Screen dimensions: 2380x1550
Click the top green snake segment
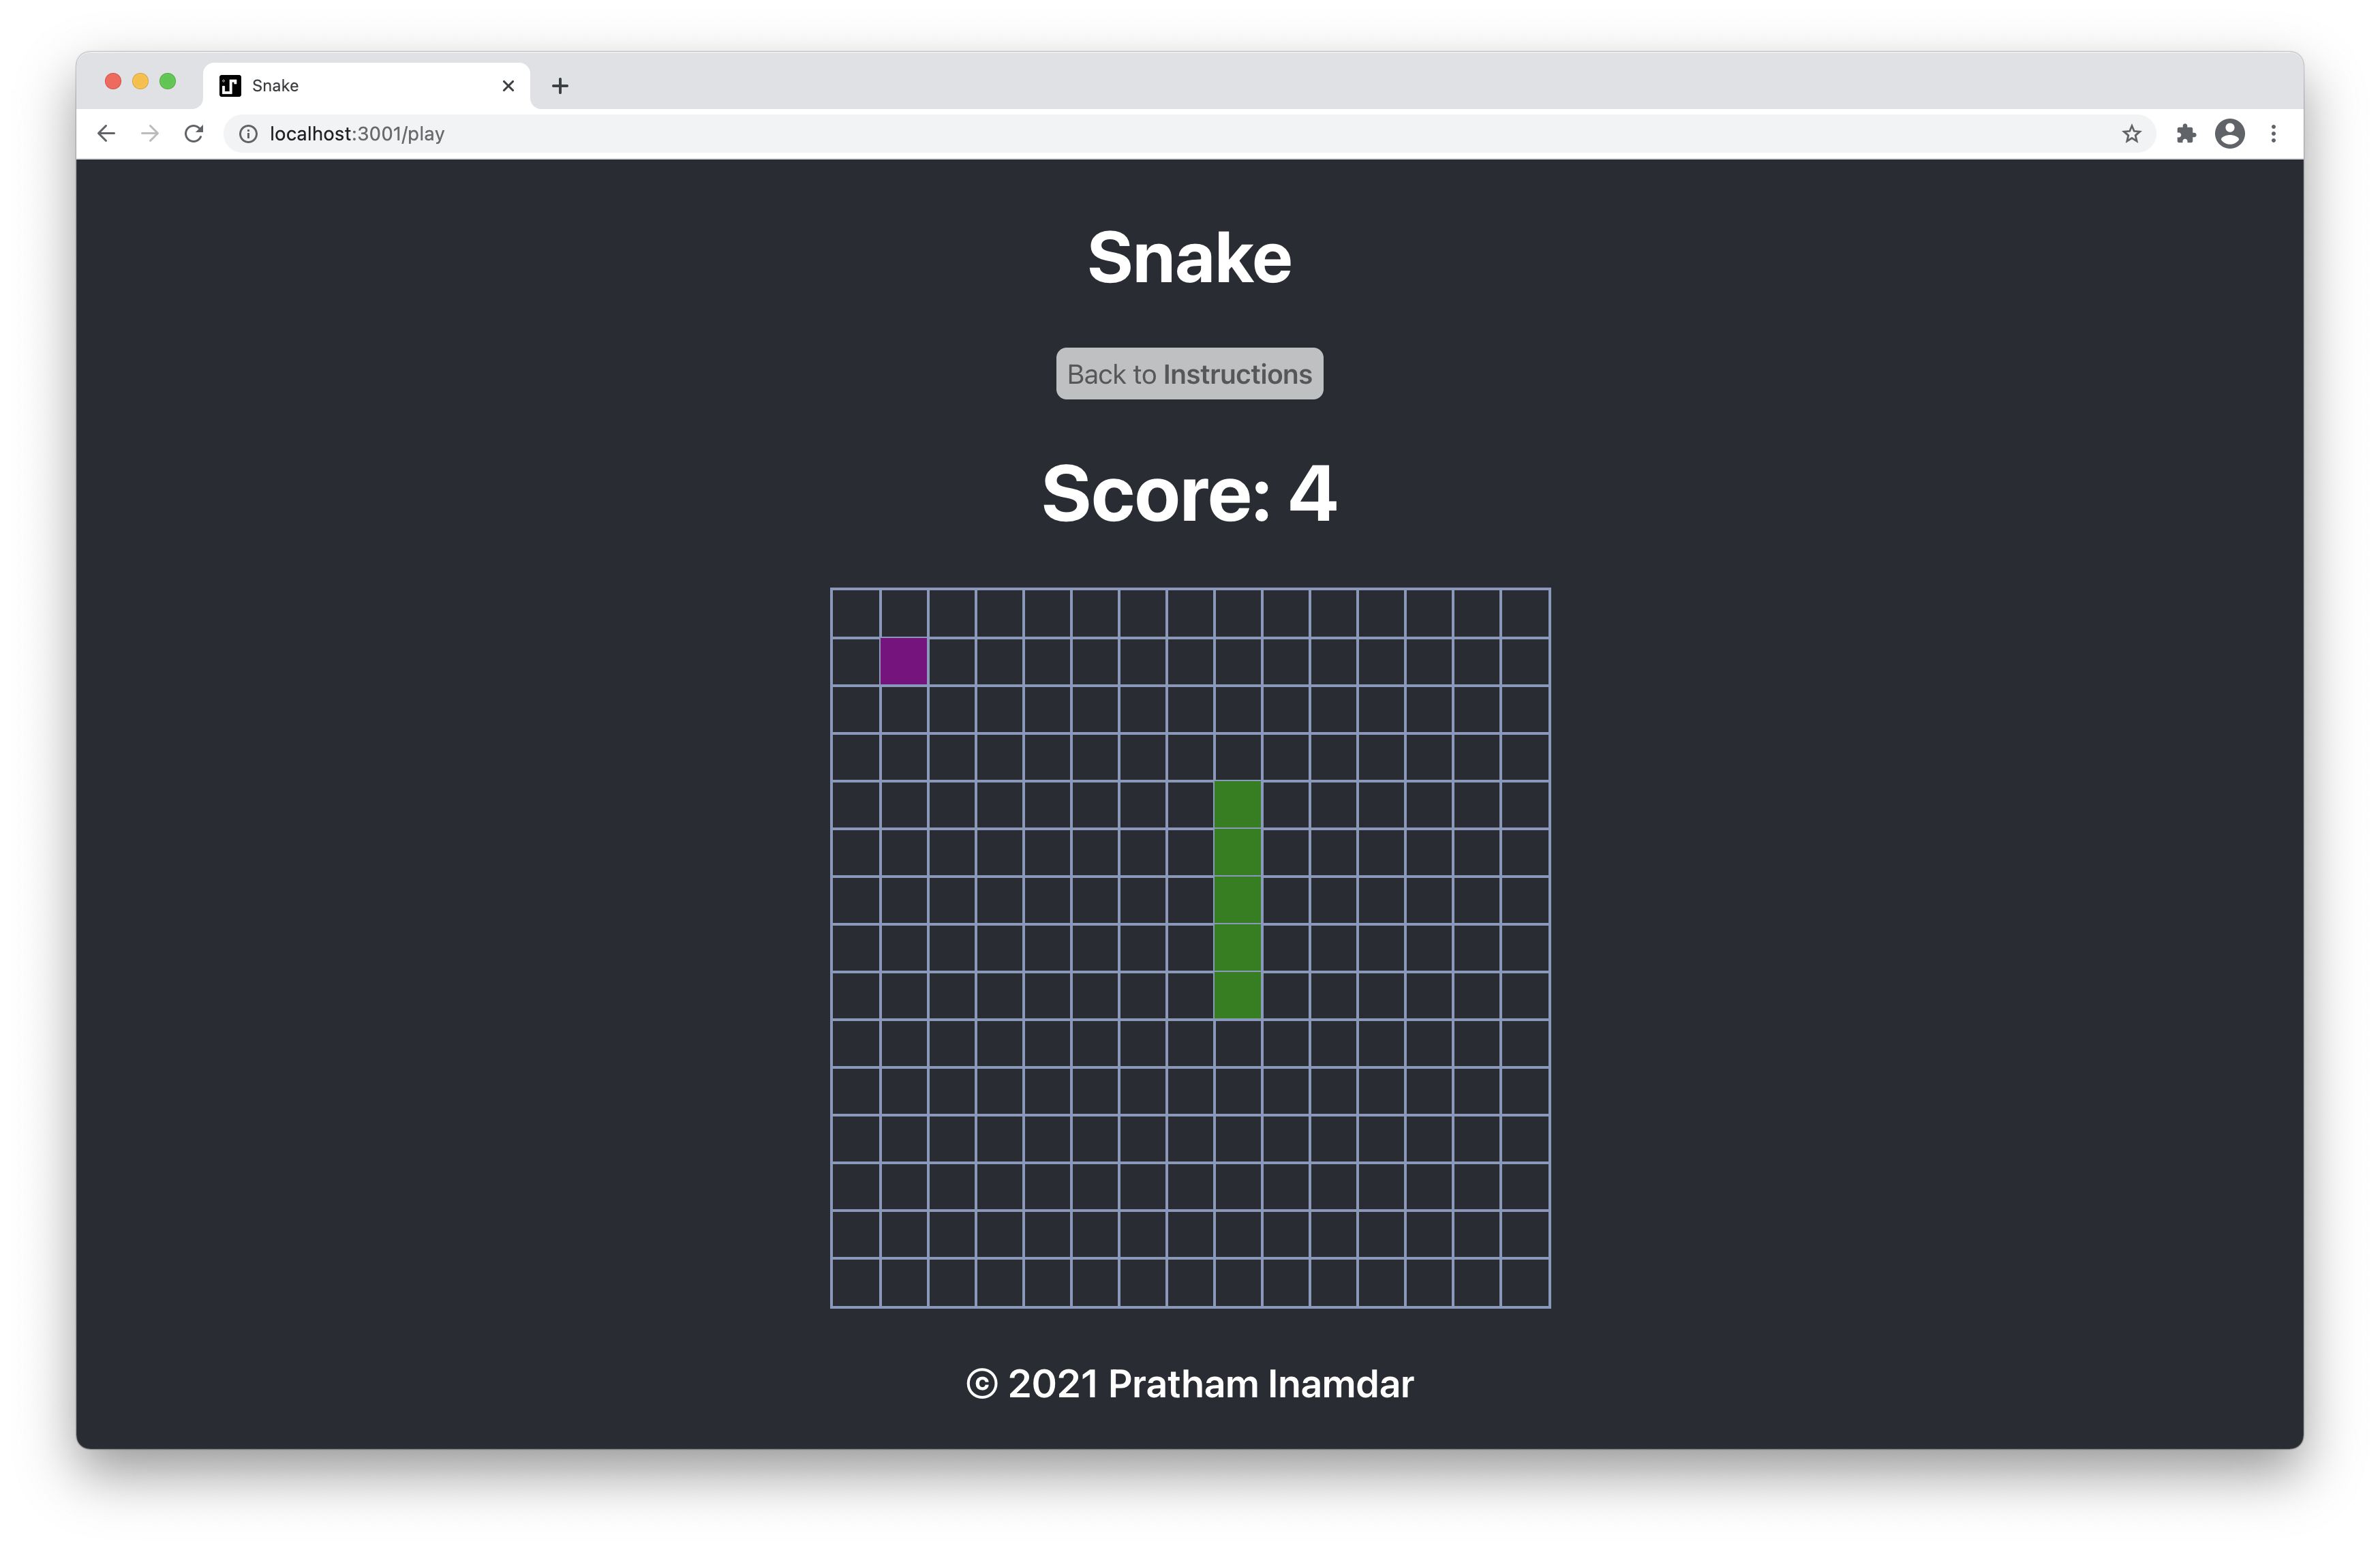[x=1237, y=804]
